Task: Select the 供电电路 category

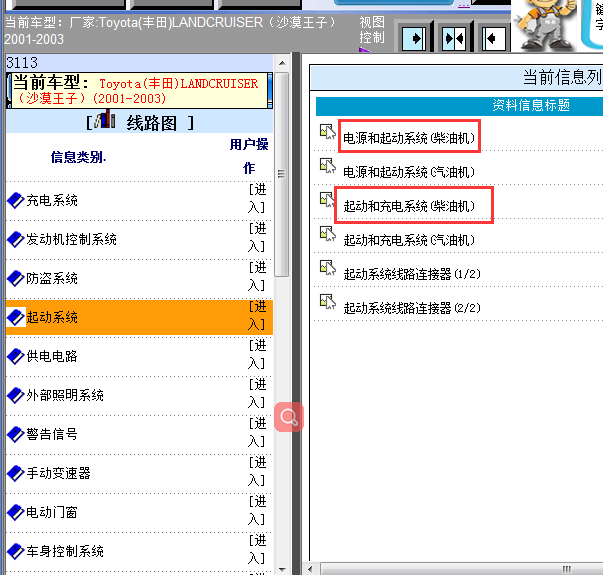Action: point(52,356)
